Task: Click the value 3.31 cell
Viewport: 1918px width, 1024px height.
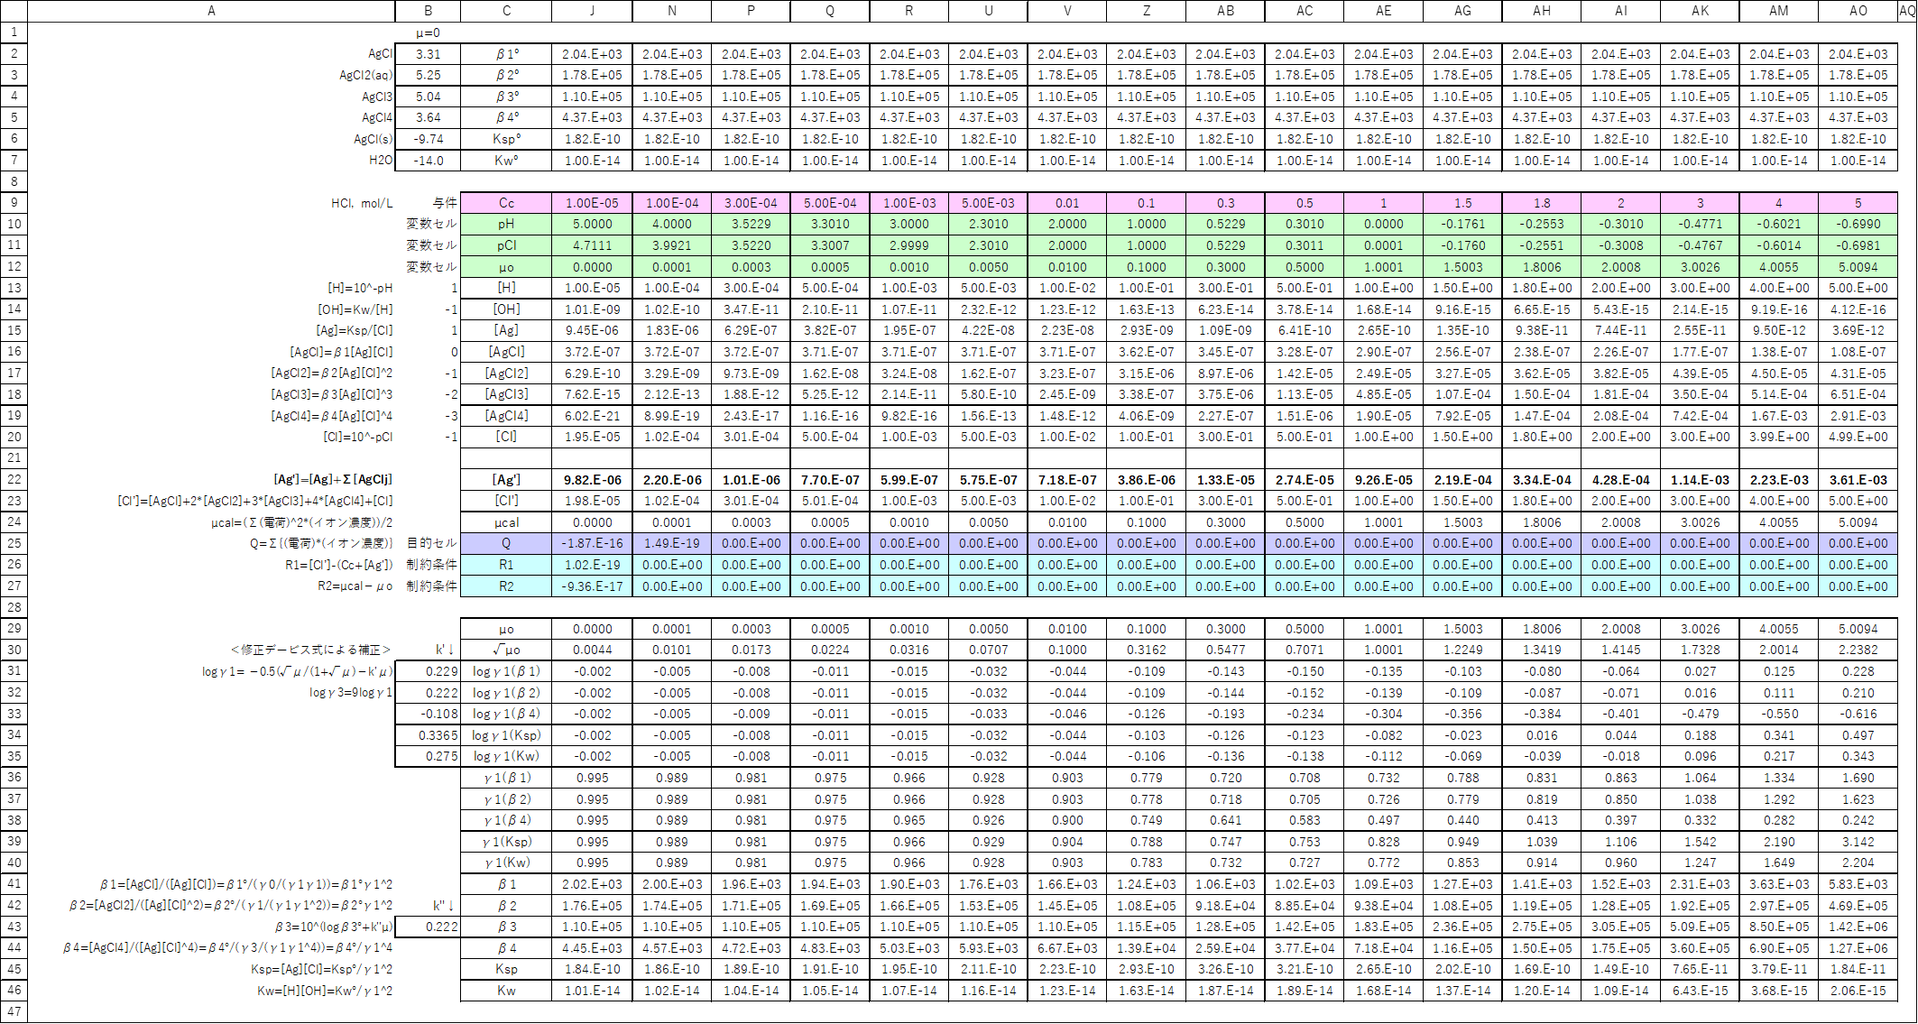Action: tap(428, 54)
